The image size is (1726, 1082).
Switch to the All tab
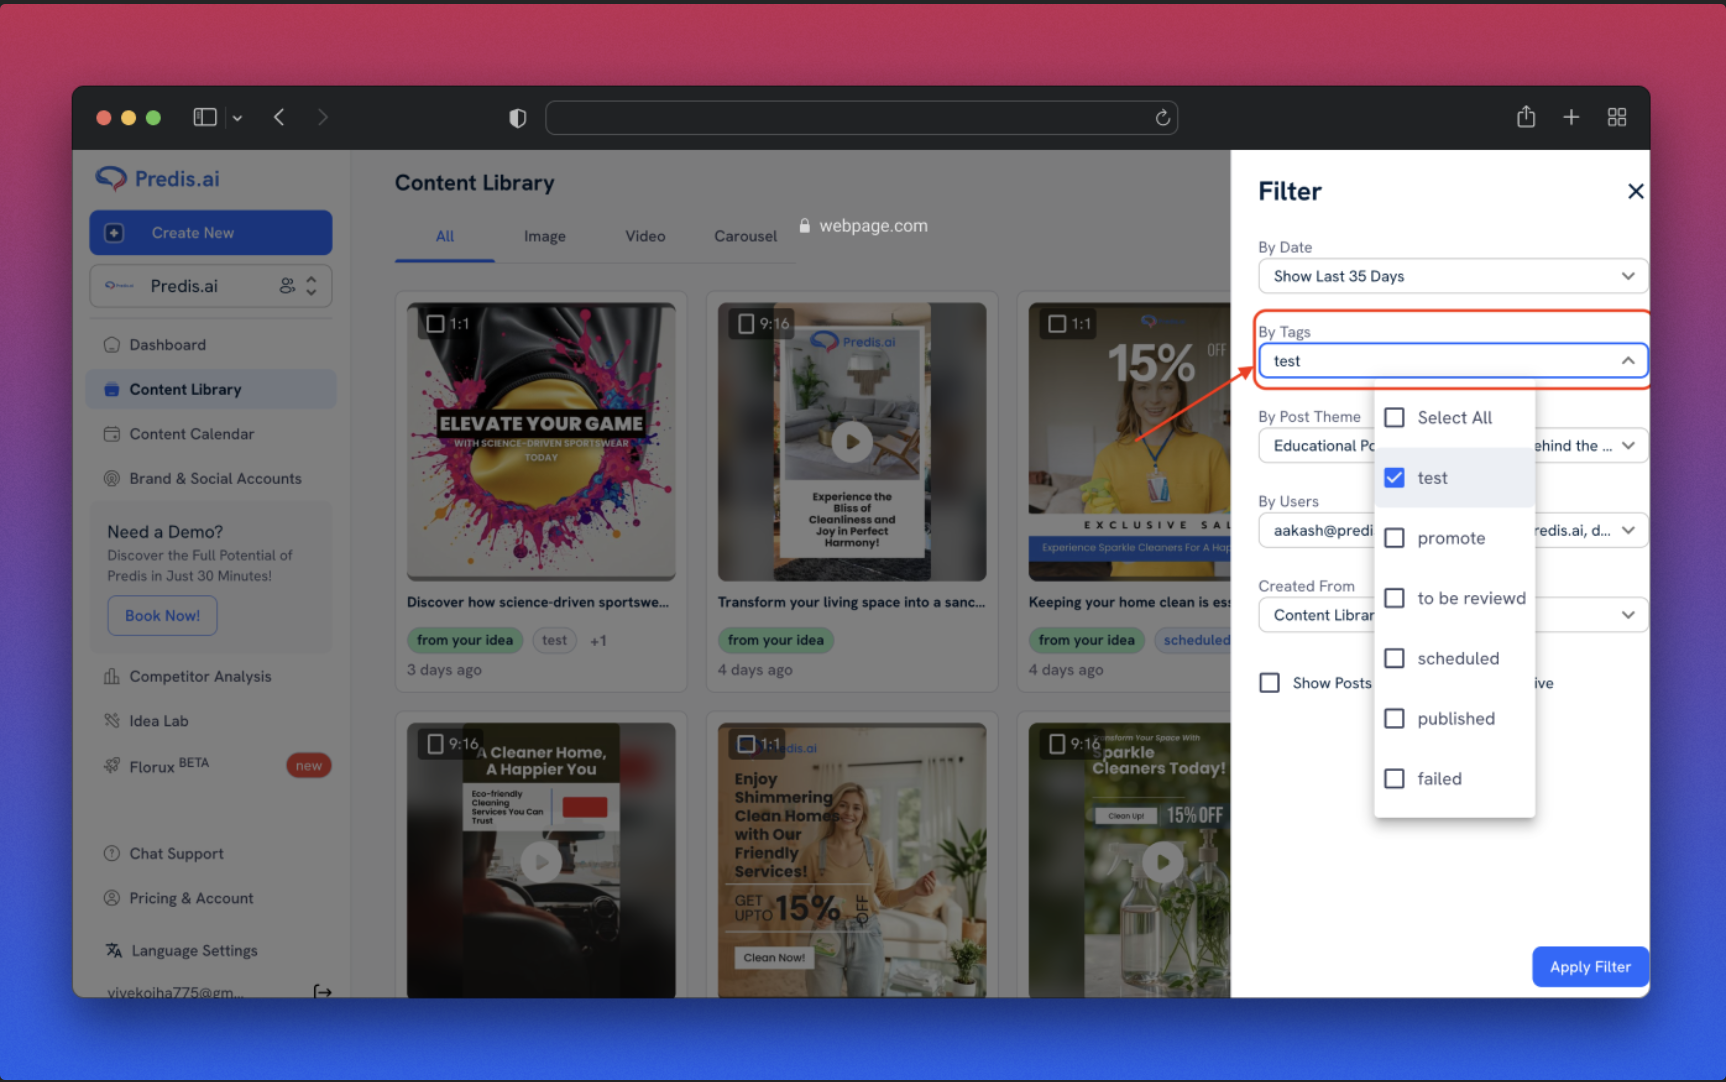click(445, 237)
